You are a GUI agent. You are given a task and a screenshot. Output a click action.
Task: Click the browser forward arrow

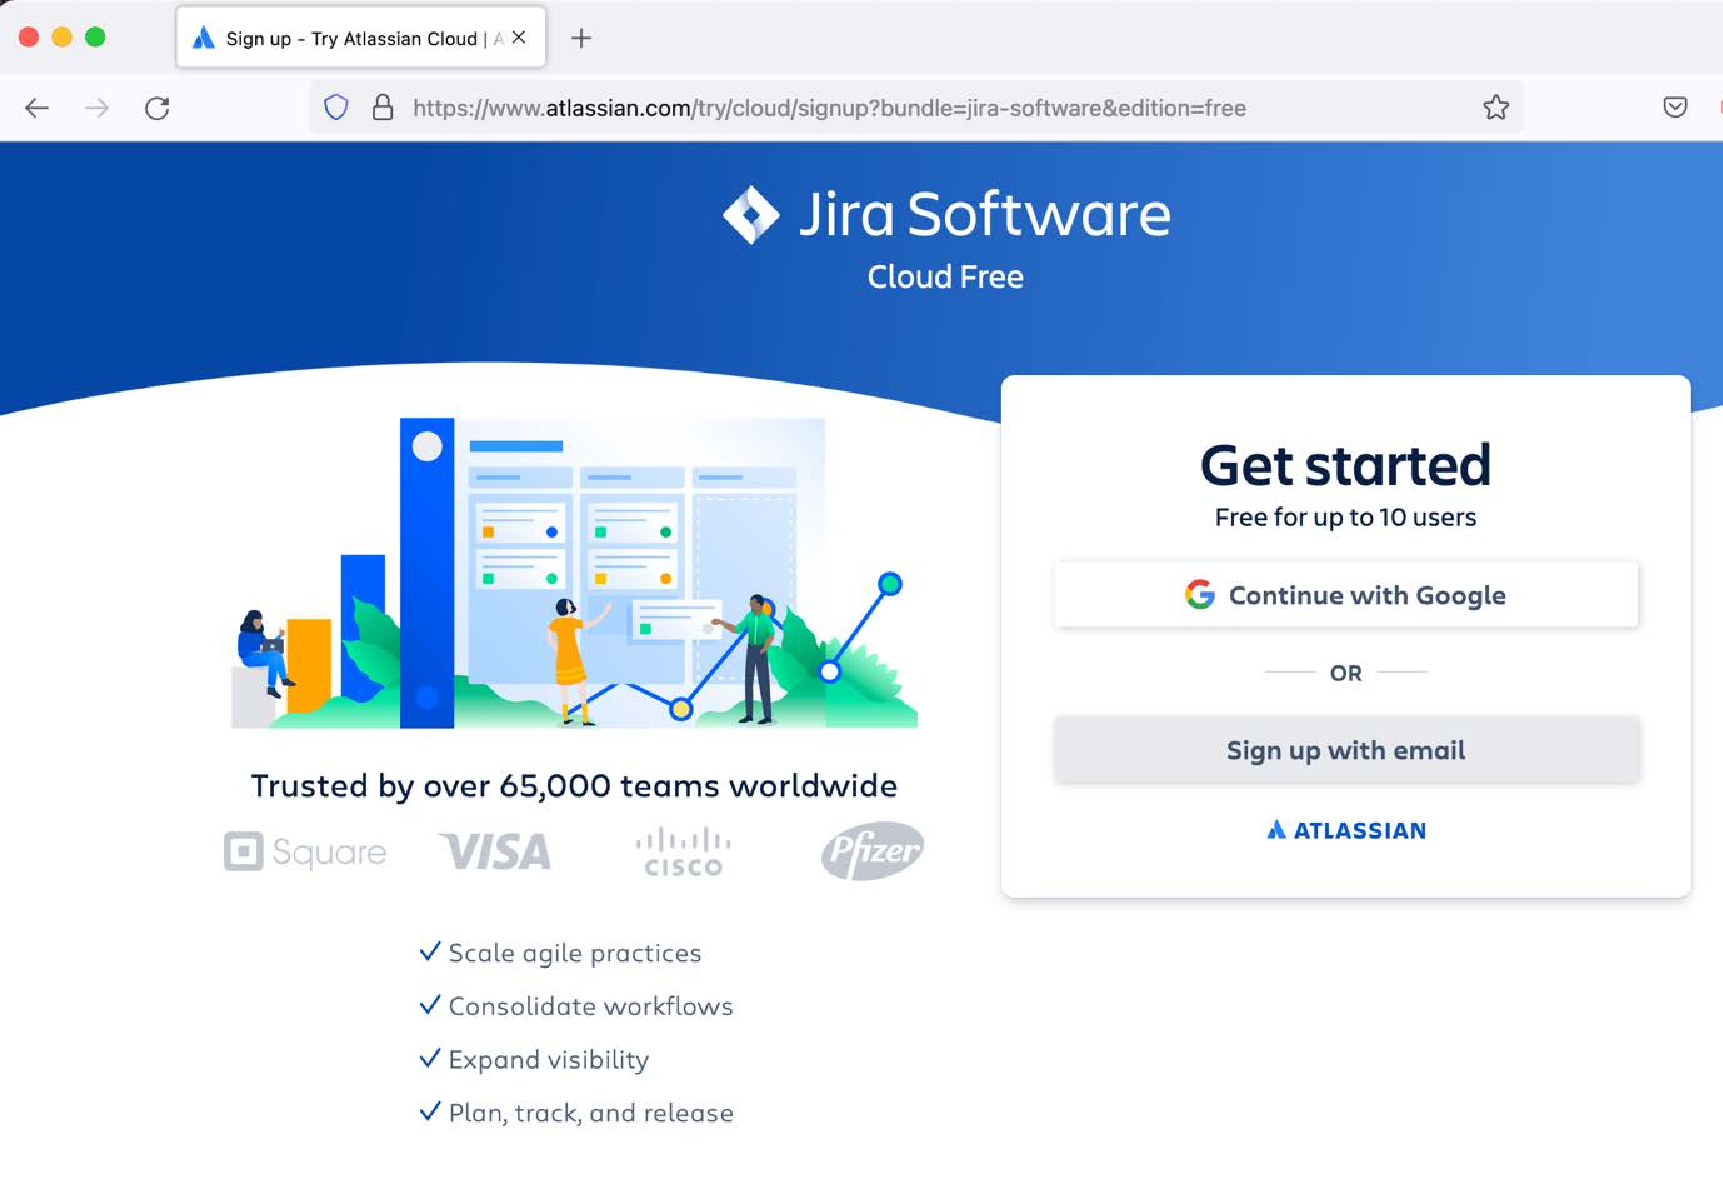click(x=97, y=108)
